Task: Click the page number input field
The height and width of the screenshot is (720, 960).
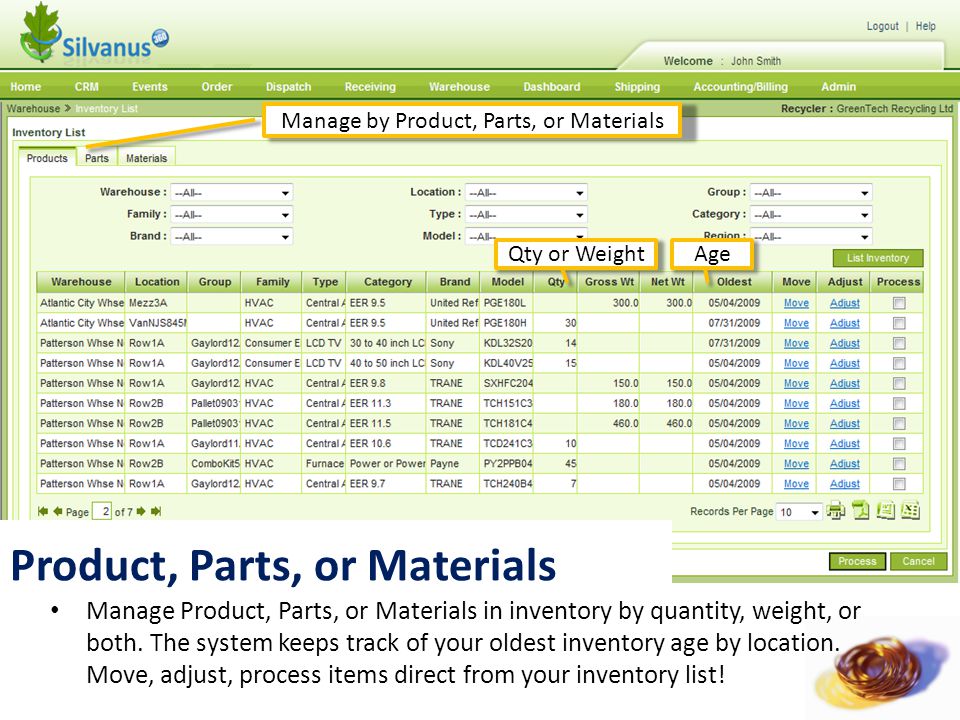Action: pos(102,511)
